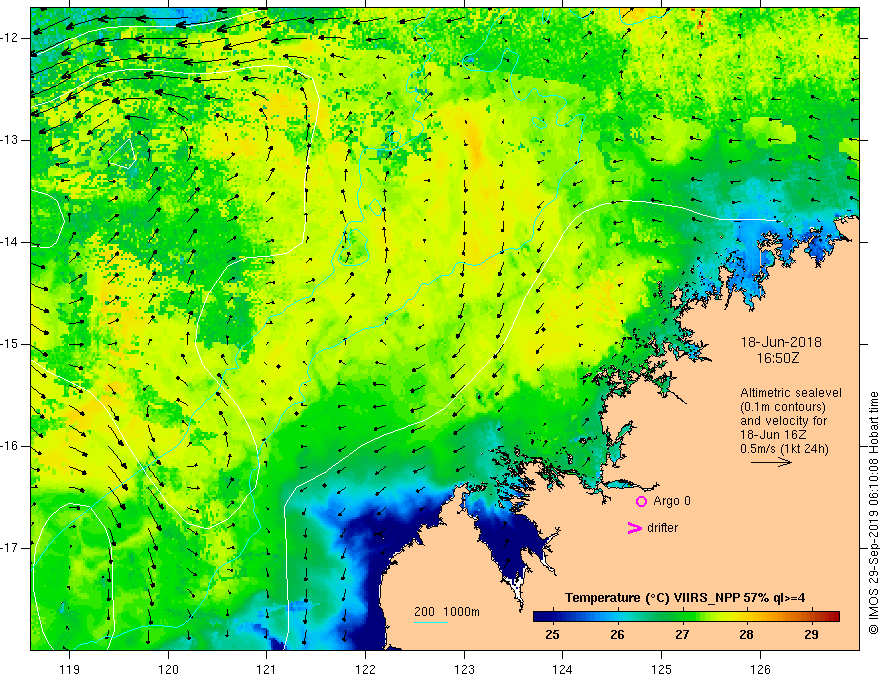This screenshot has width=880, height=680.
Task: Click the colorbar tick label '29'
Action: coord(811,635)
